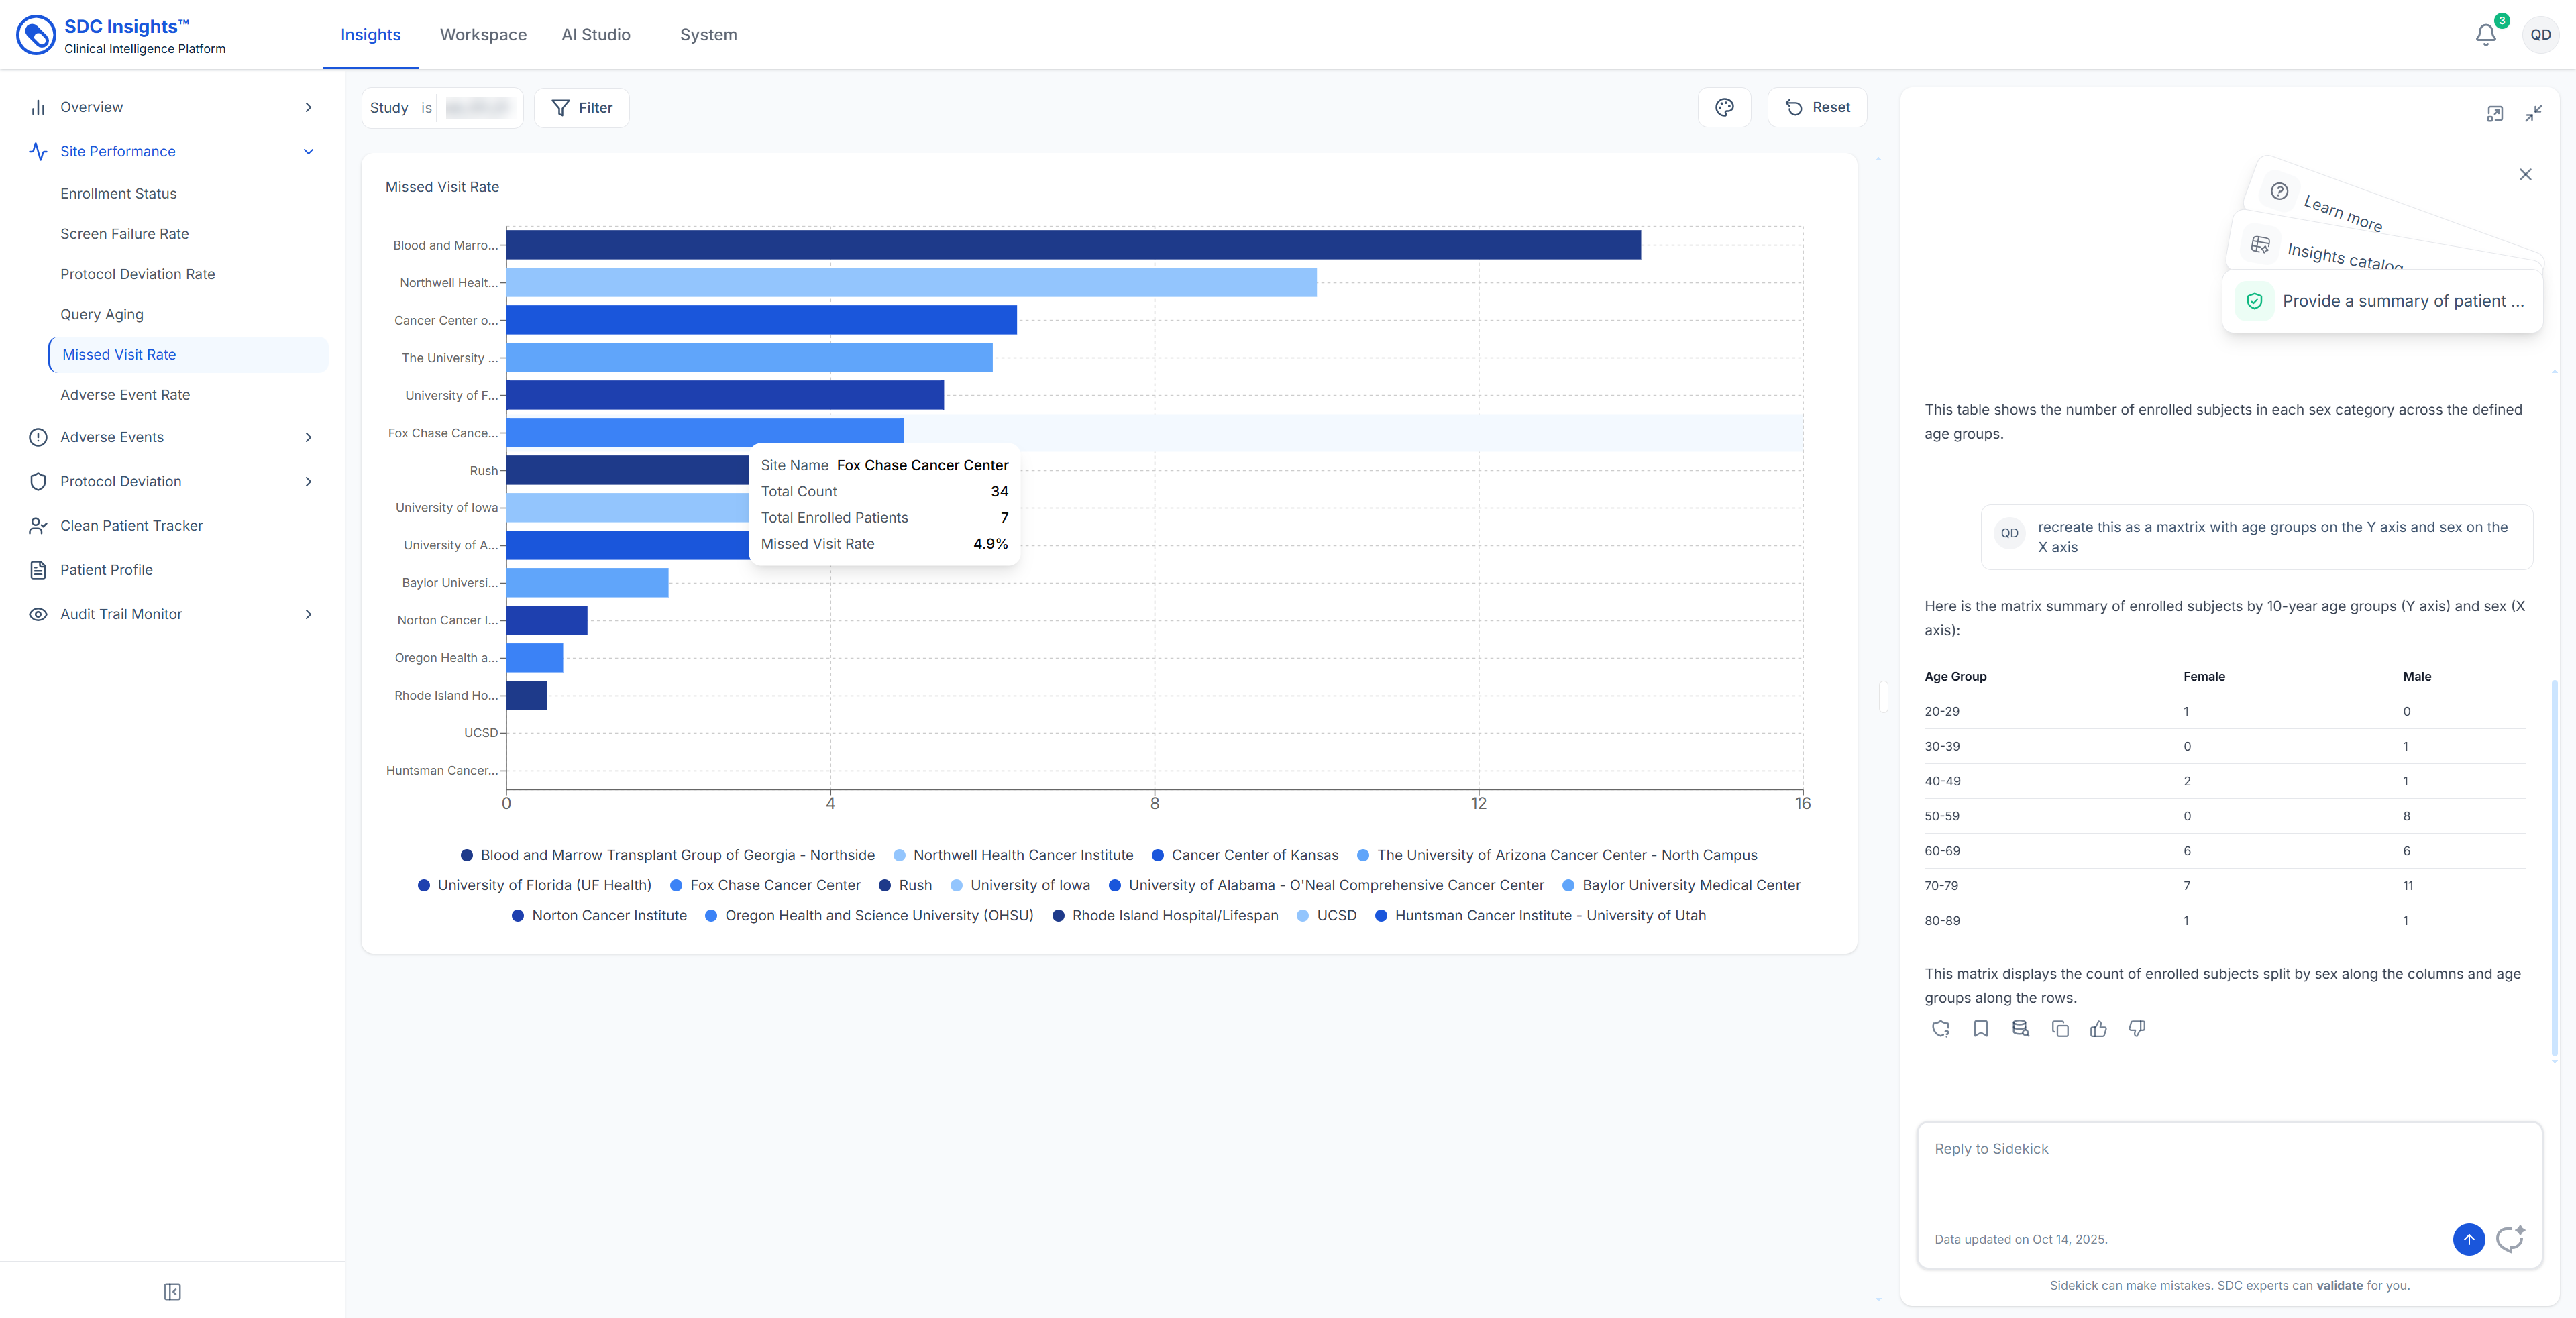Open Protocol Deviation Rate page
Viewport: 2576px width, 1318px height.
point(137,274)
